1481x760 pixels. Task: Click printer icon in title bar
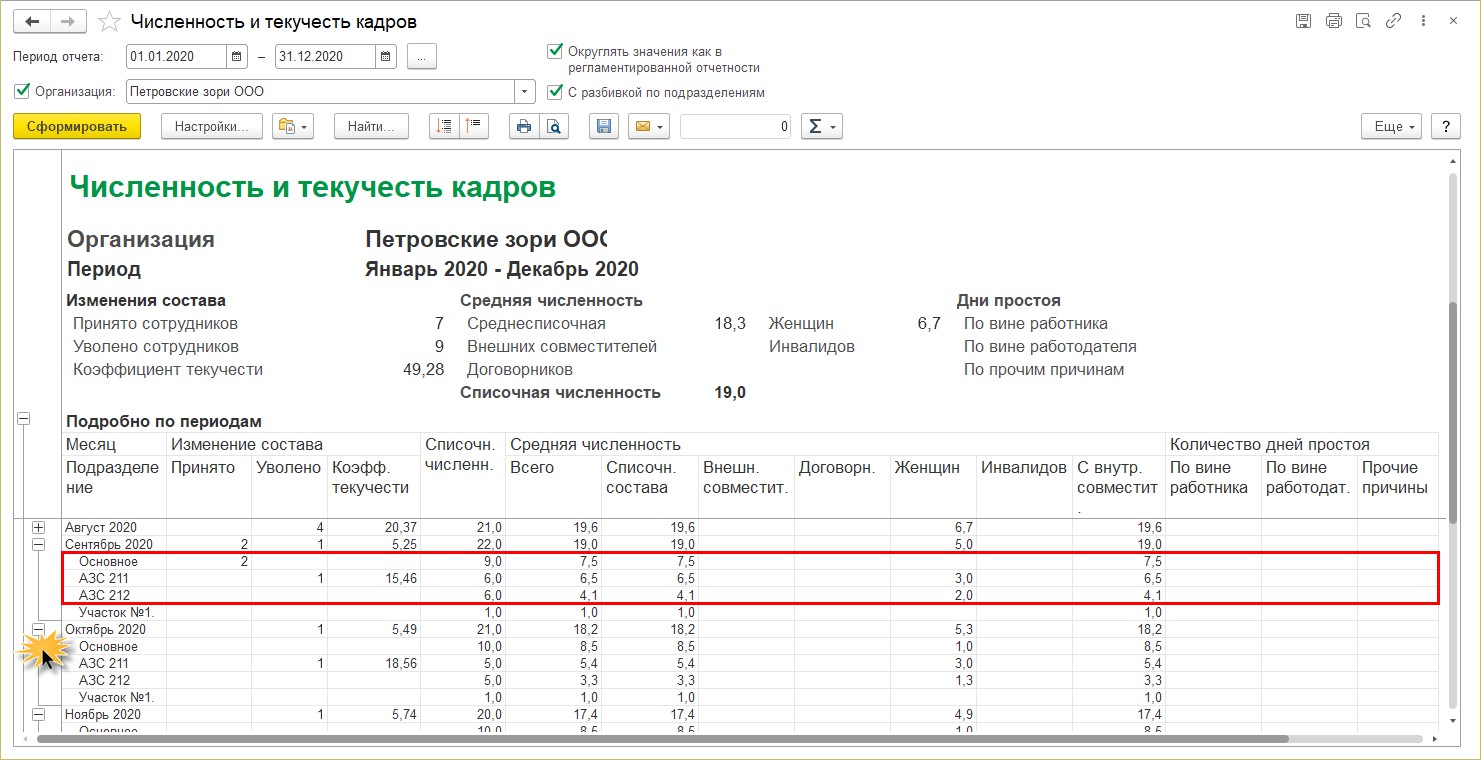(x=1333, y=21)
